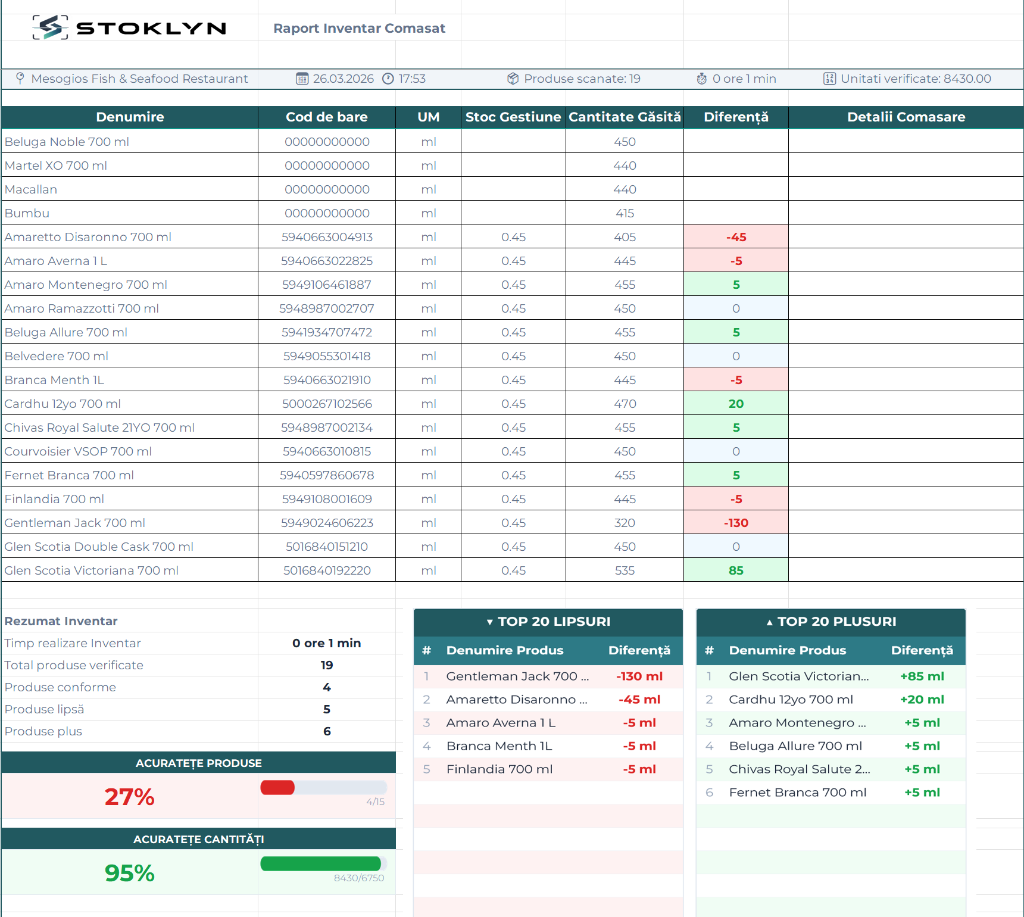Click the box icon beside Produse scanate
The image size is (1024, 917).
513,79
